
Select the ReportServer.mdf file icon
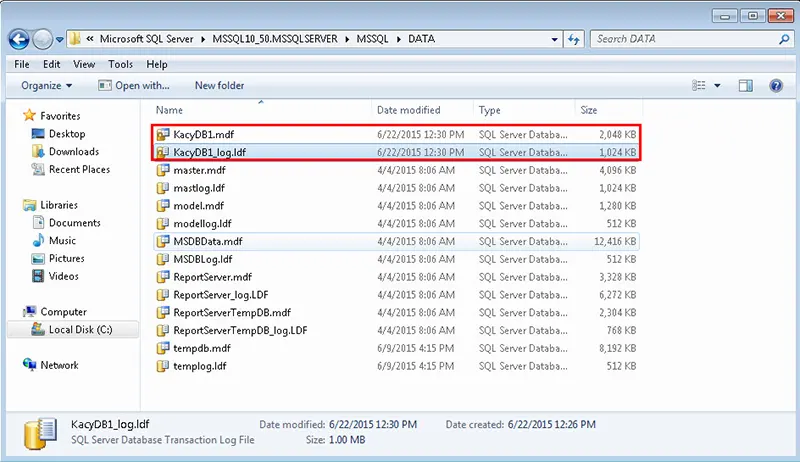[x=163, y=277]
